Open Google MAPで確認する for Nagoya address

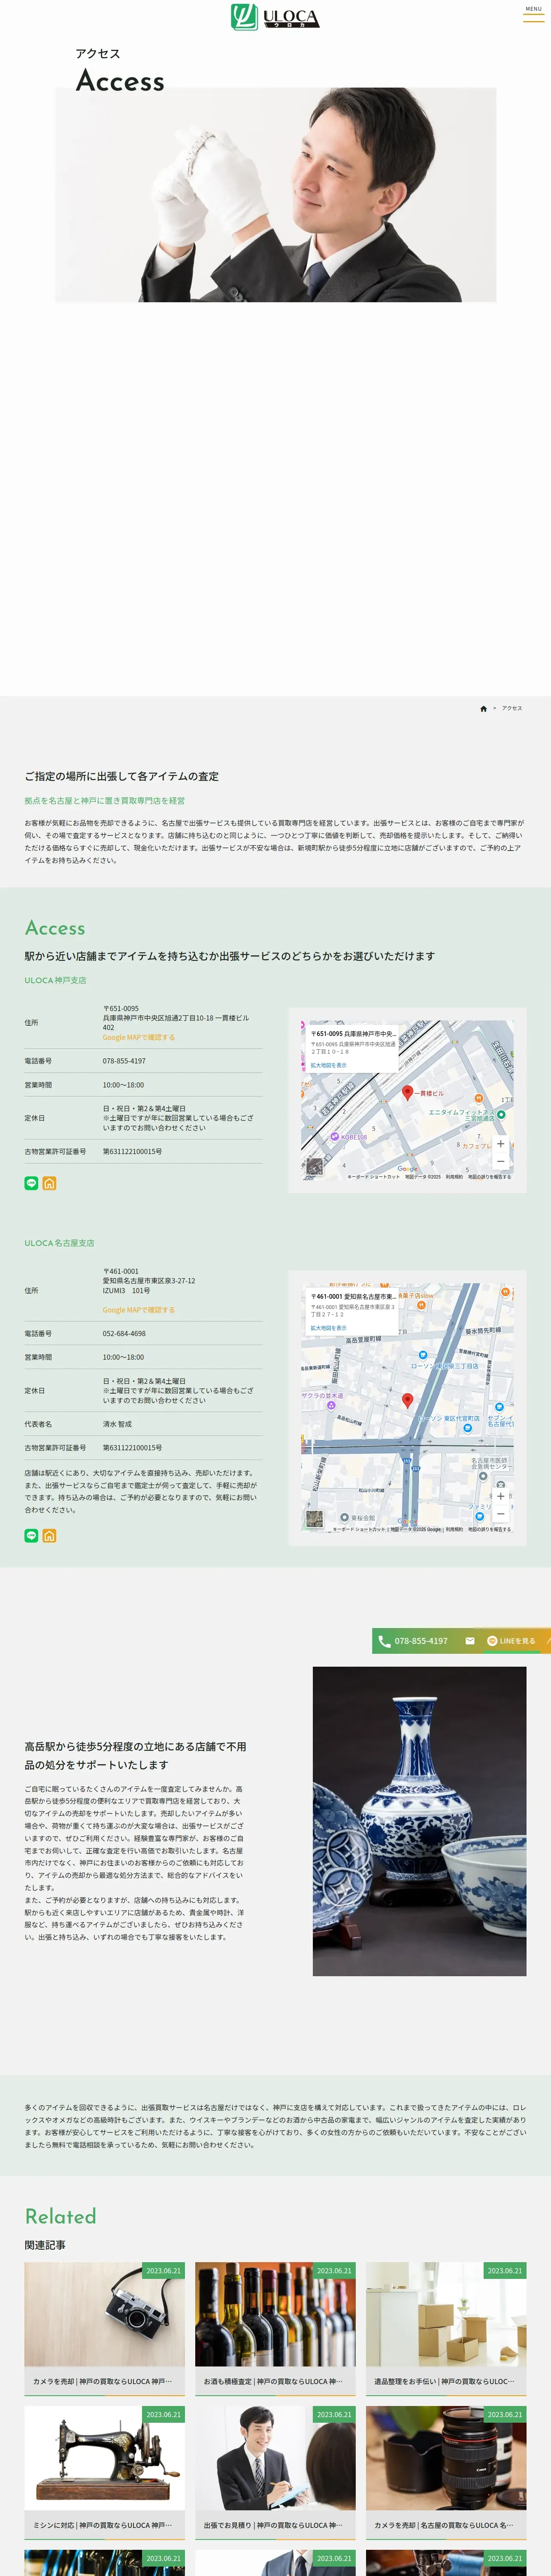point(138,1309)
